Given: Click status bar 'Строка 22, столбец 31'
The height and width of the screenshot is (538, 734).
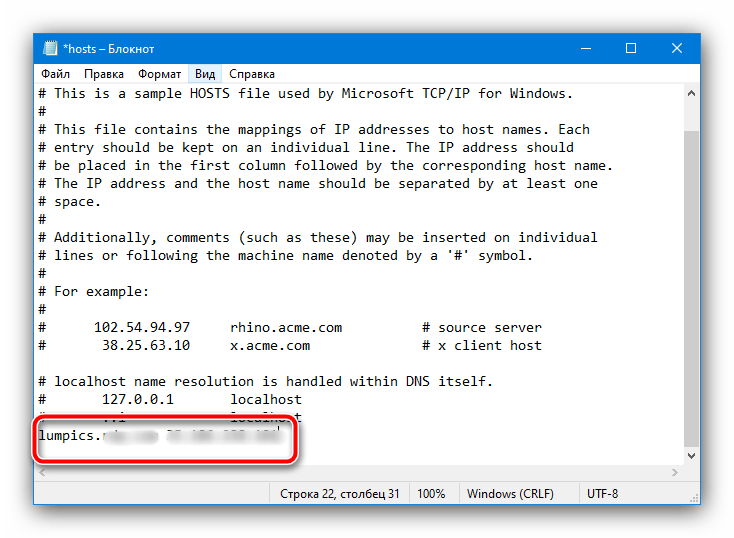Looking at the screenshot, I should 339,494.
